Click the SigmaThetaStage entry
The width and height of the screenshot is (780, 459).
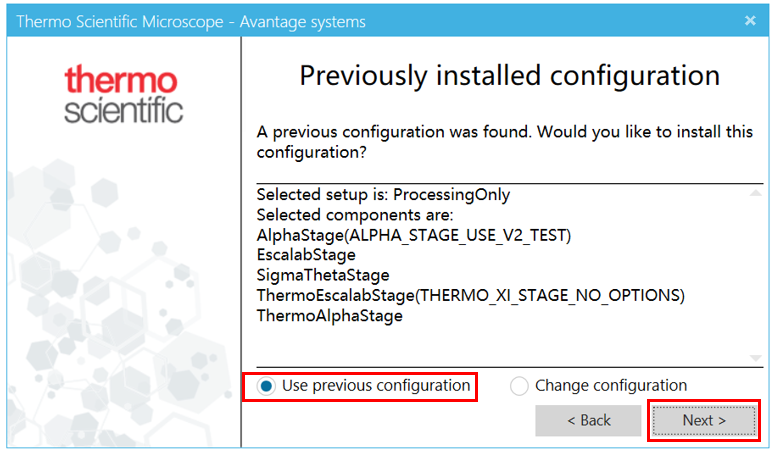click(323, 275)
